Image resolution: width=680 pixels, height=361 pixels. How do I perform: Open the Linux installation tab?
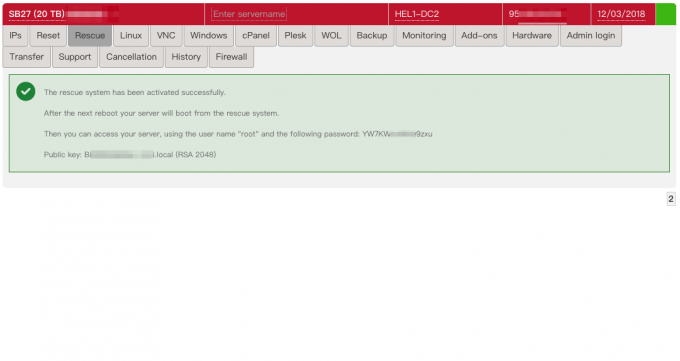point(131,36)
